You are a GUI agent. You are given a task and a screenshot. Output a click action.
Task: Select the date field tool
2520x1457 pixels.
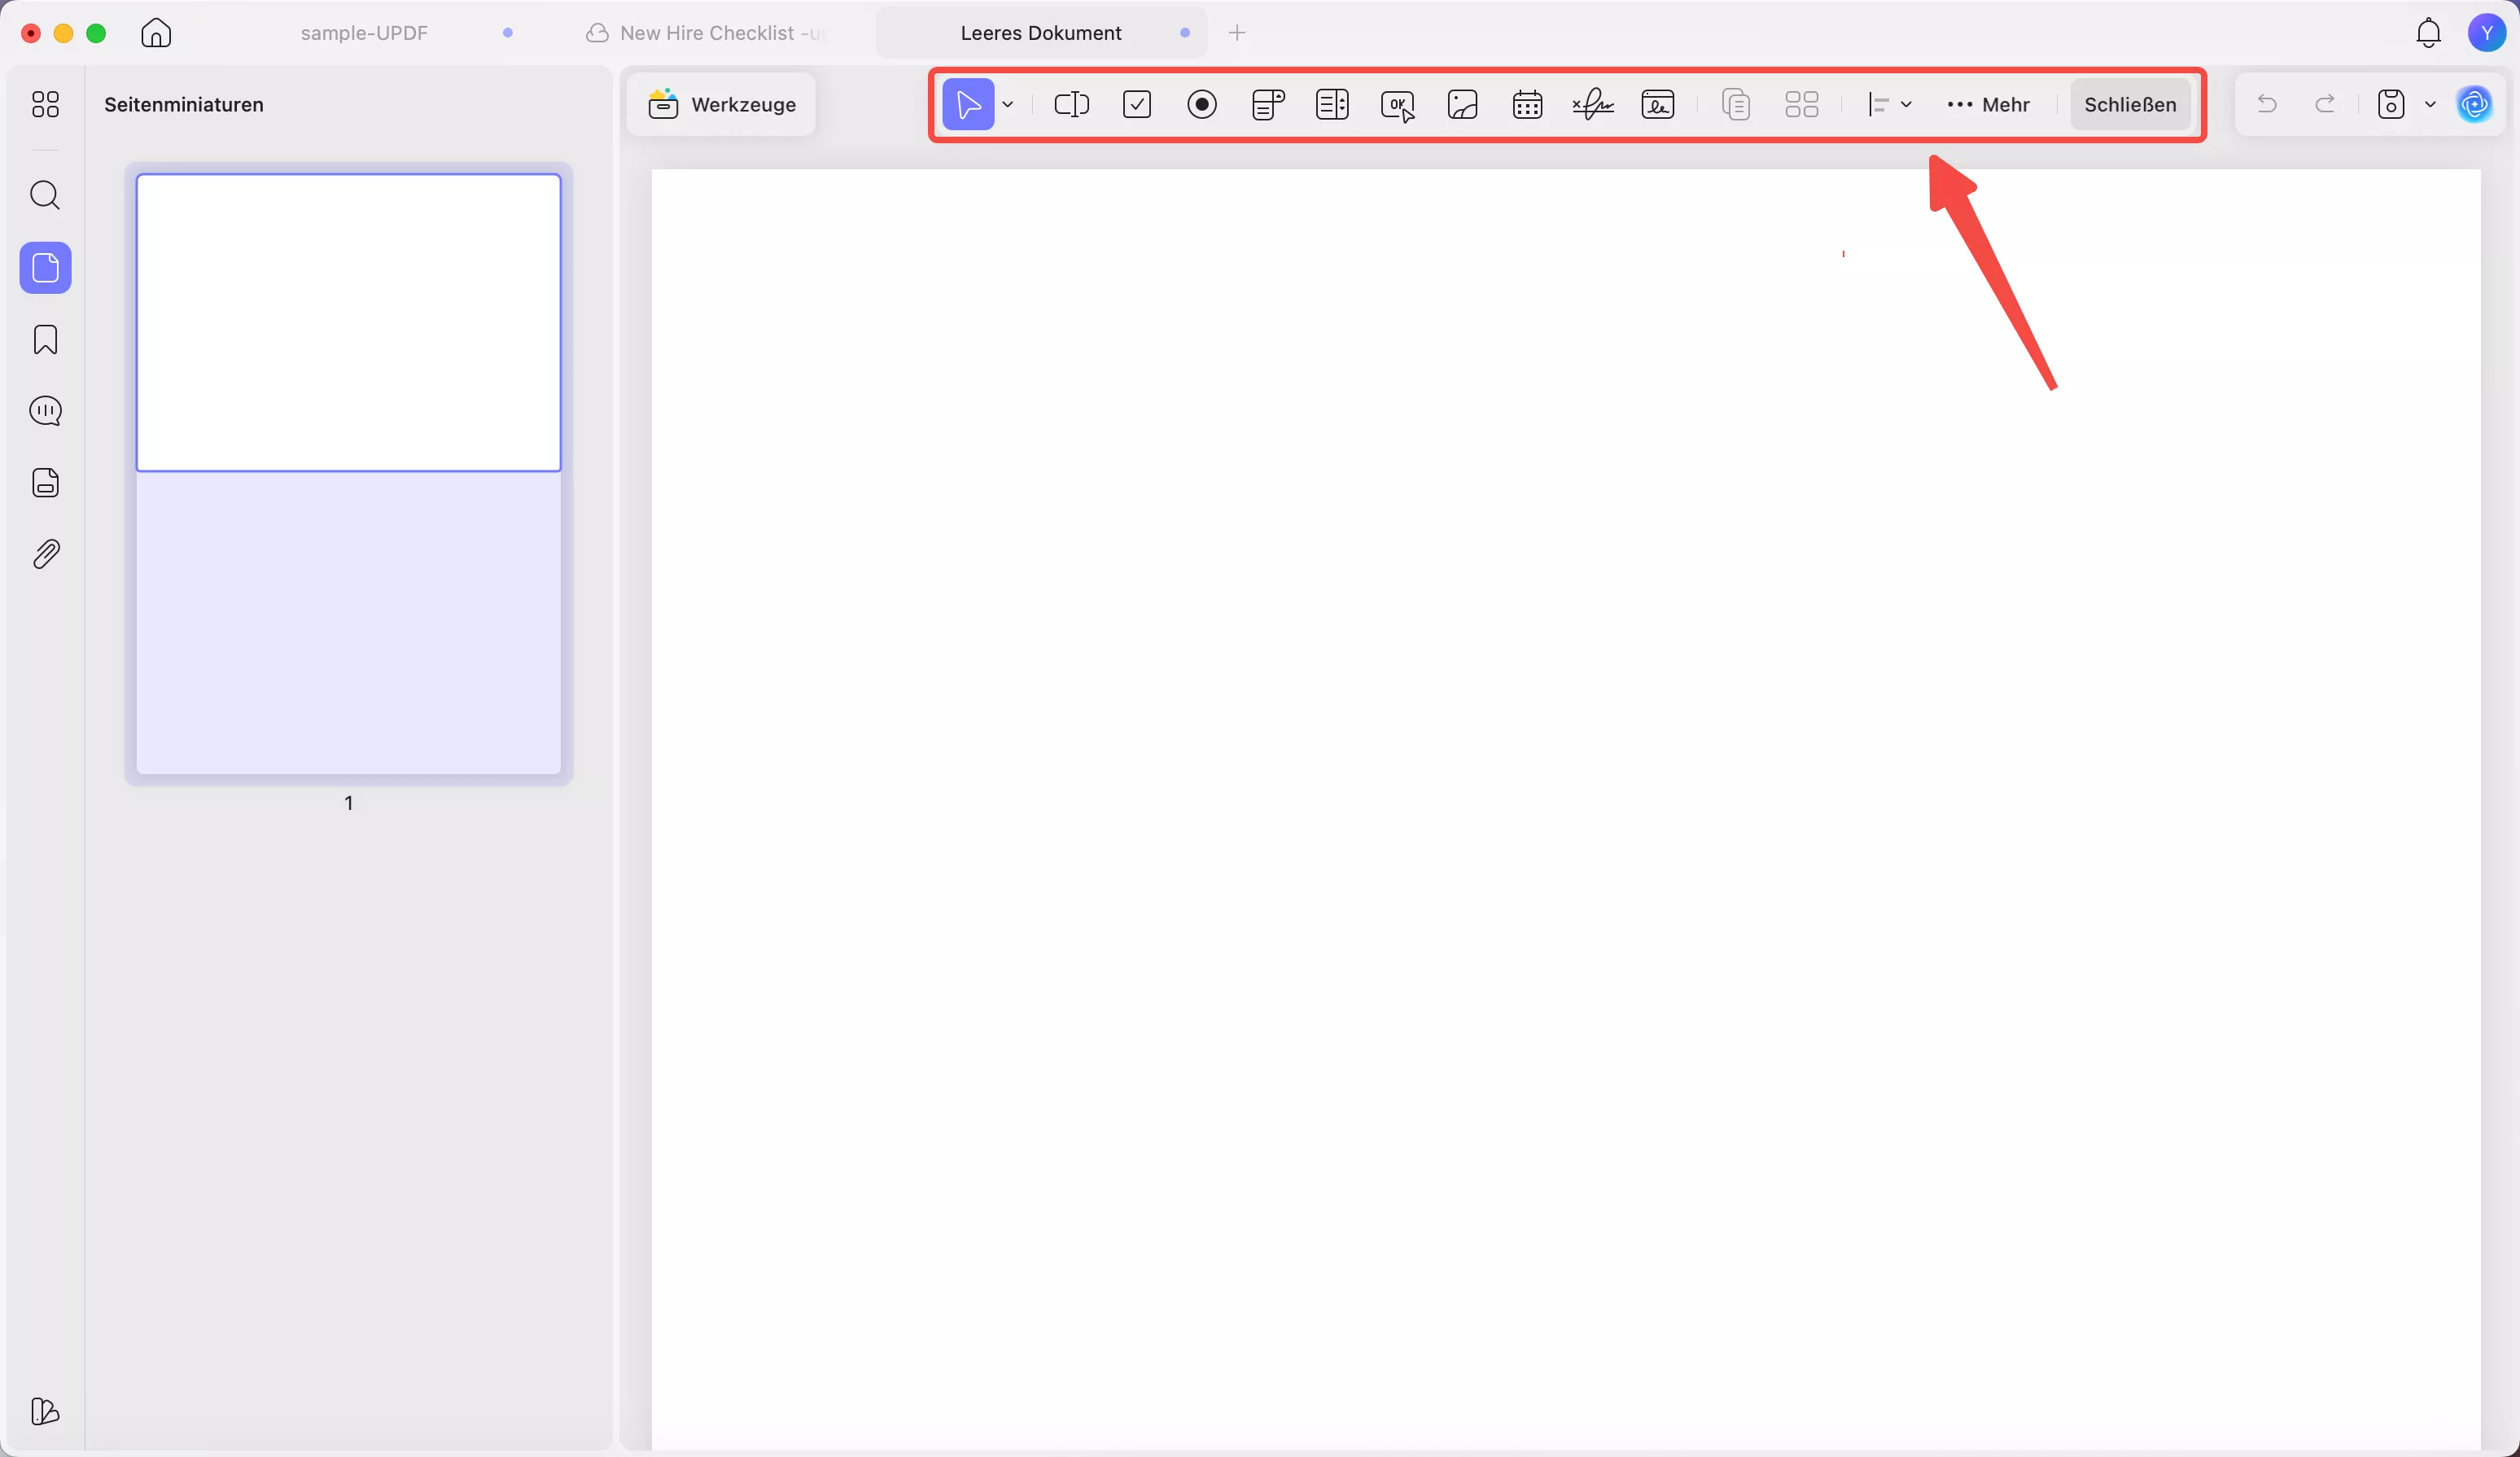pos(1527,104)
